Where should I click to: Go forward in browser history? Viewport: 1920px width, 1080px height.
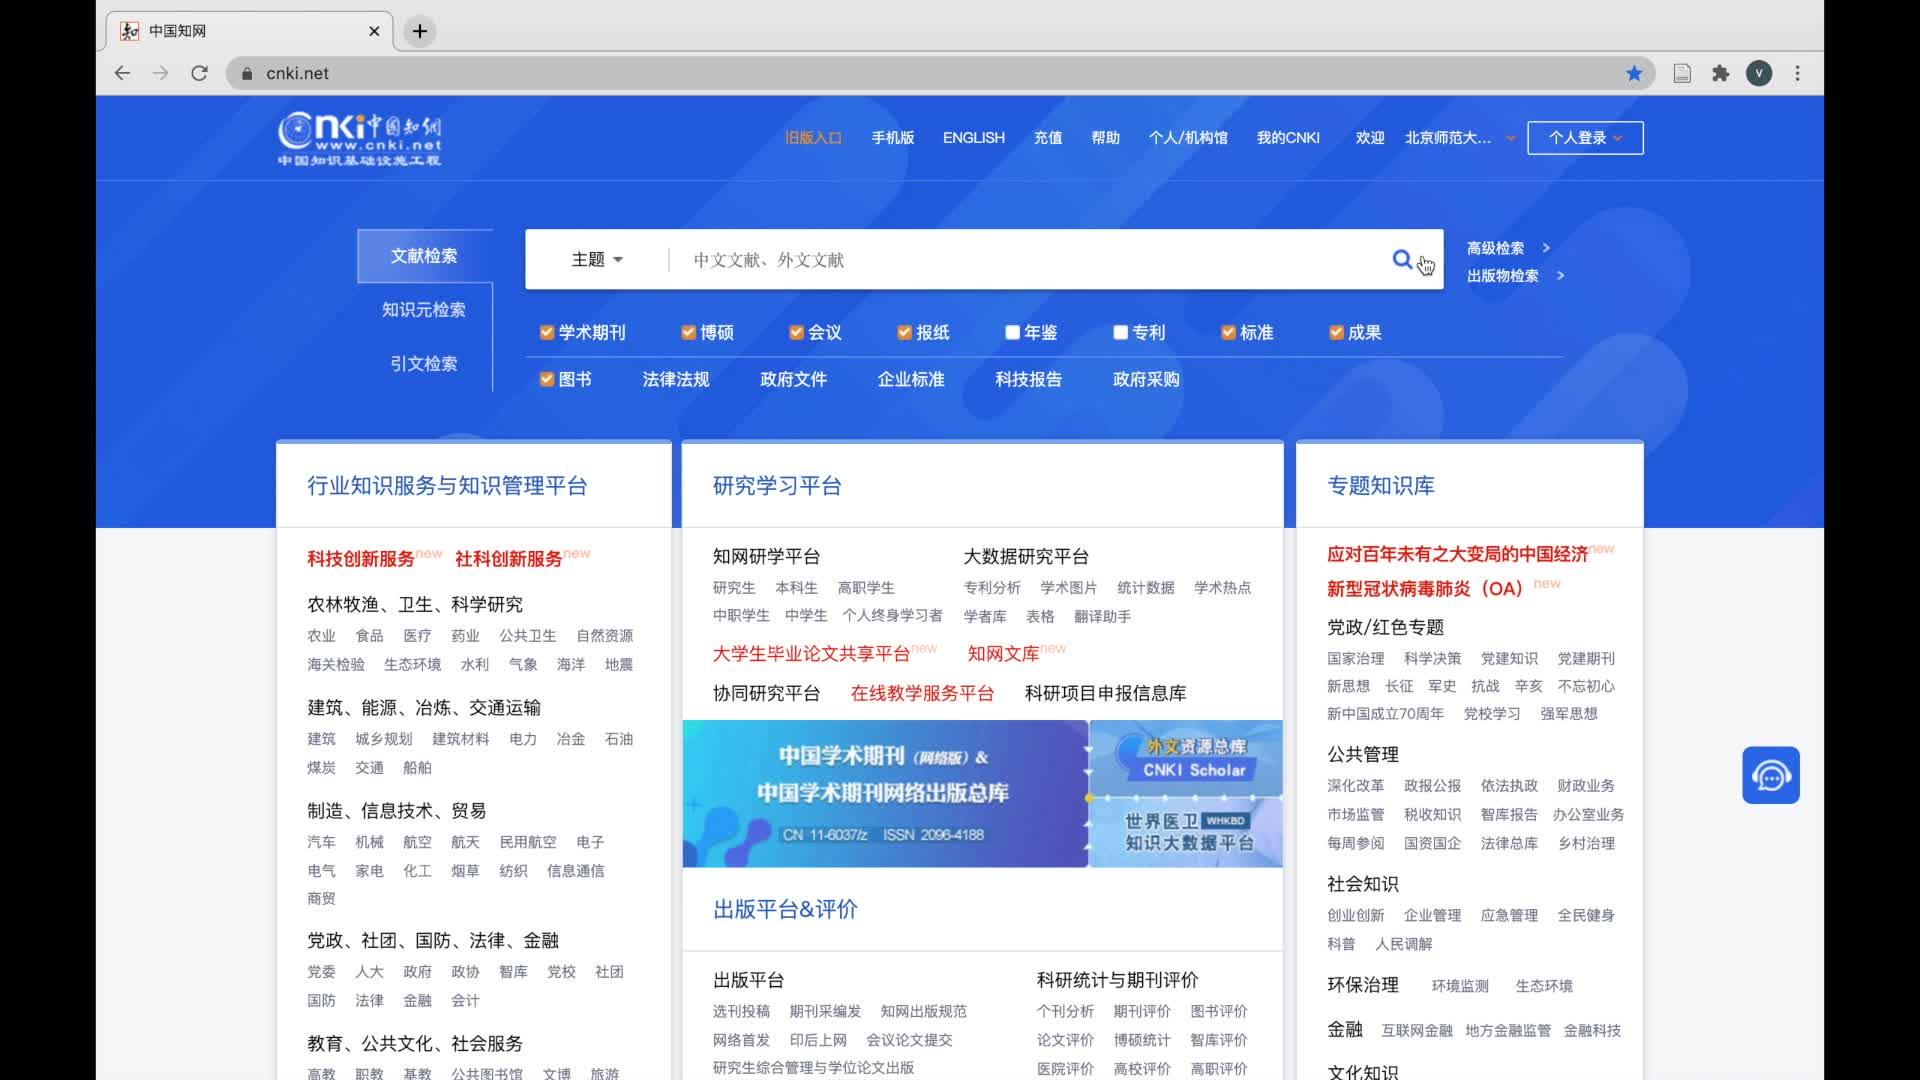[x=160, y=73]
